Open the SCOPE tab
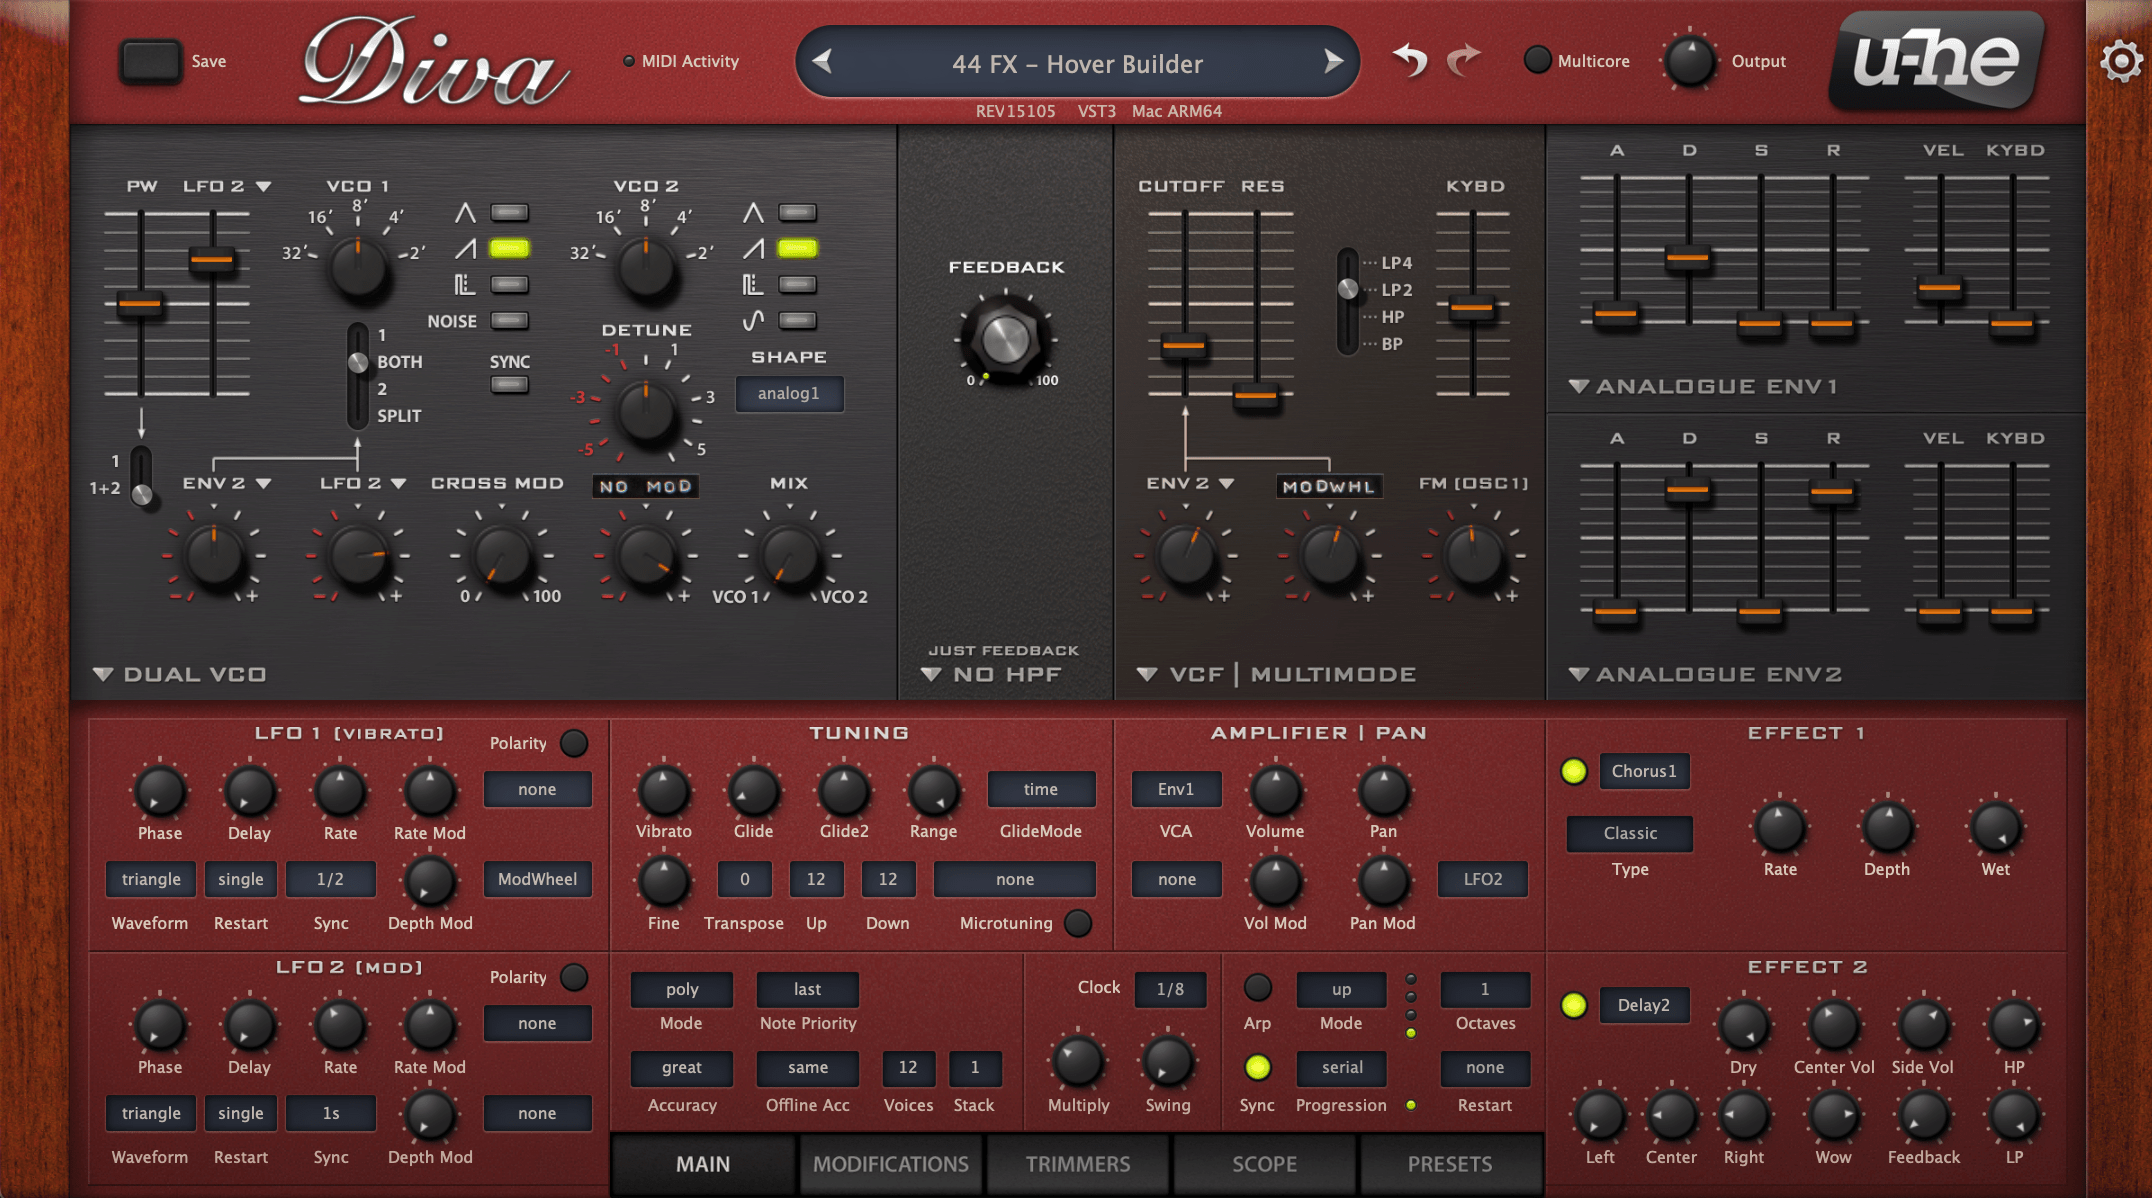Screen dimensions: 2152x1198 click(x=1264, y=1164)
